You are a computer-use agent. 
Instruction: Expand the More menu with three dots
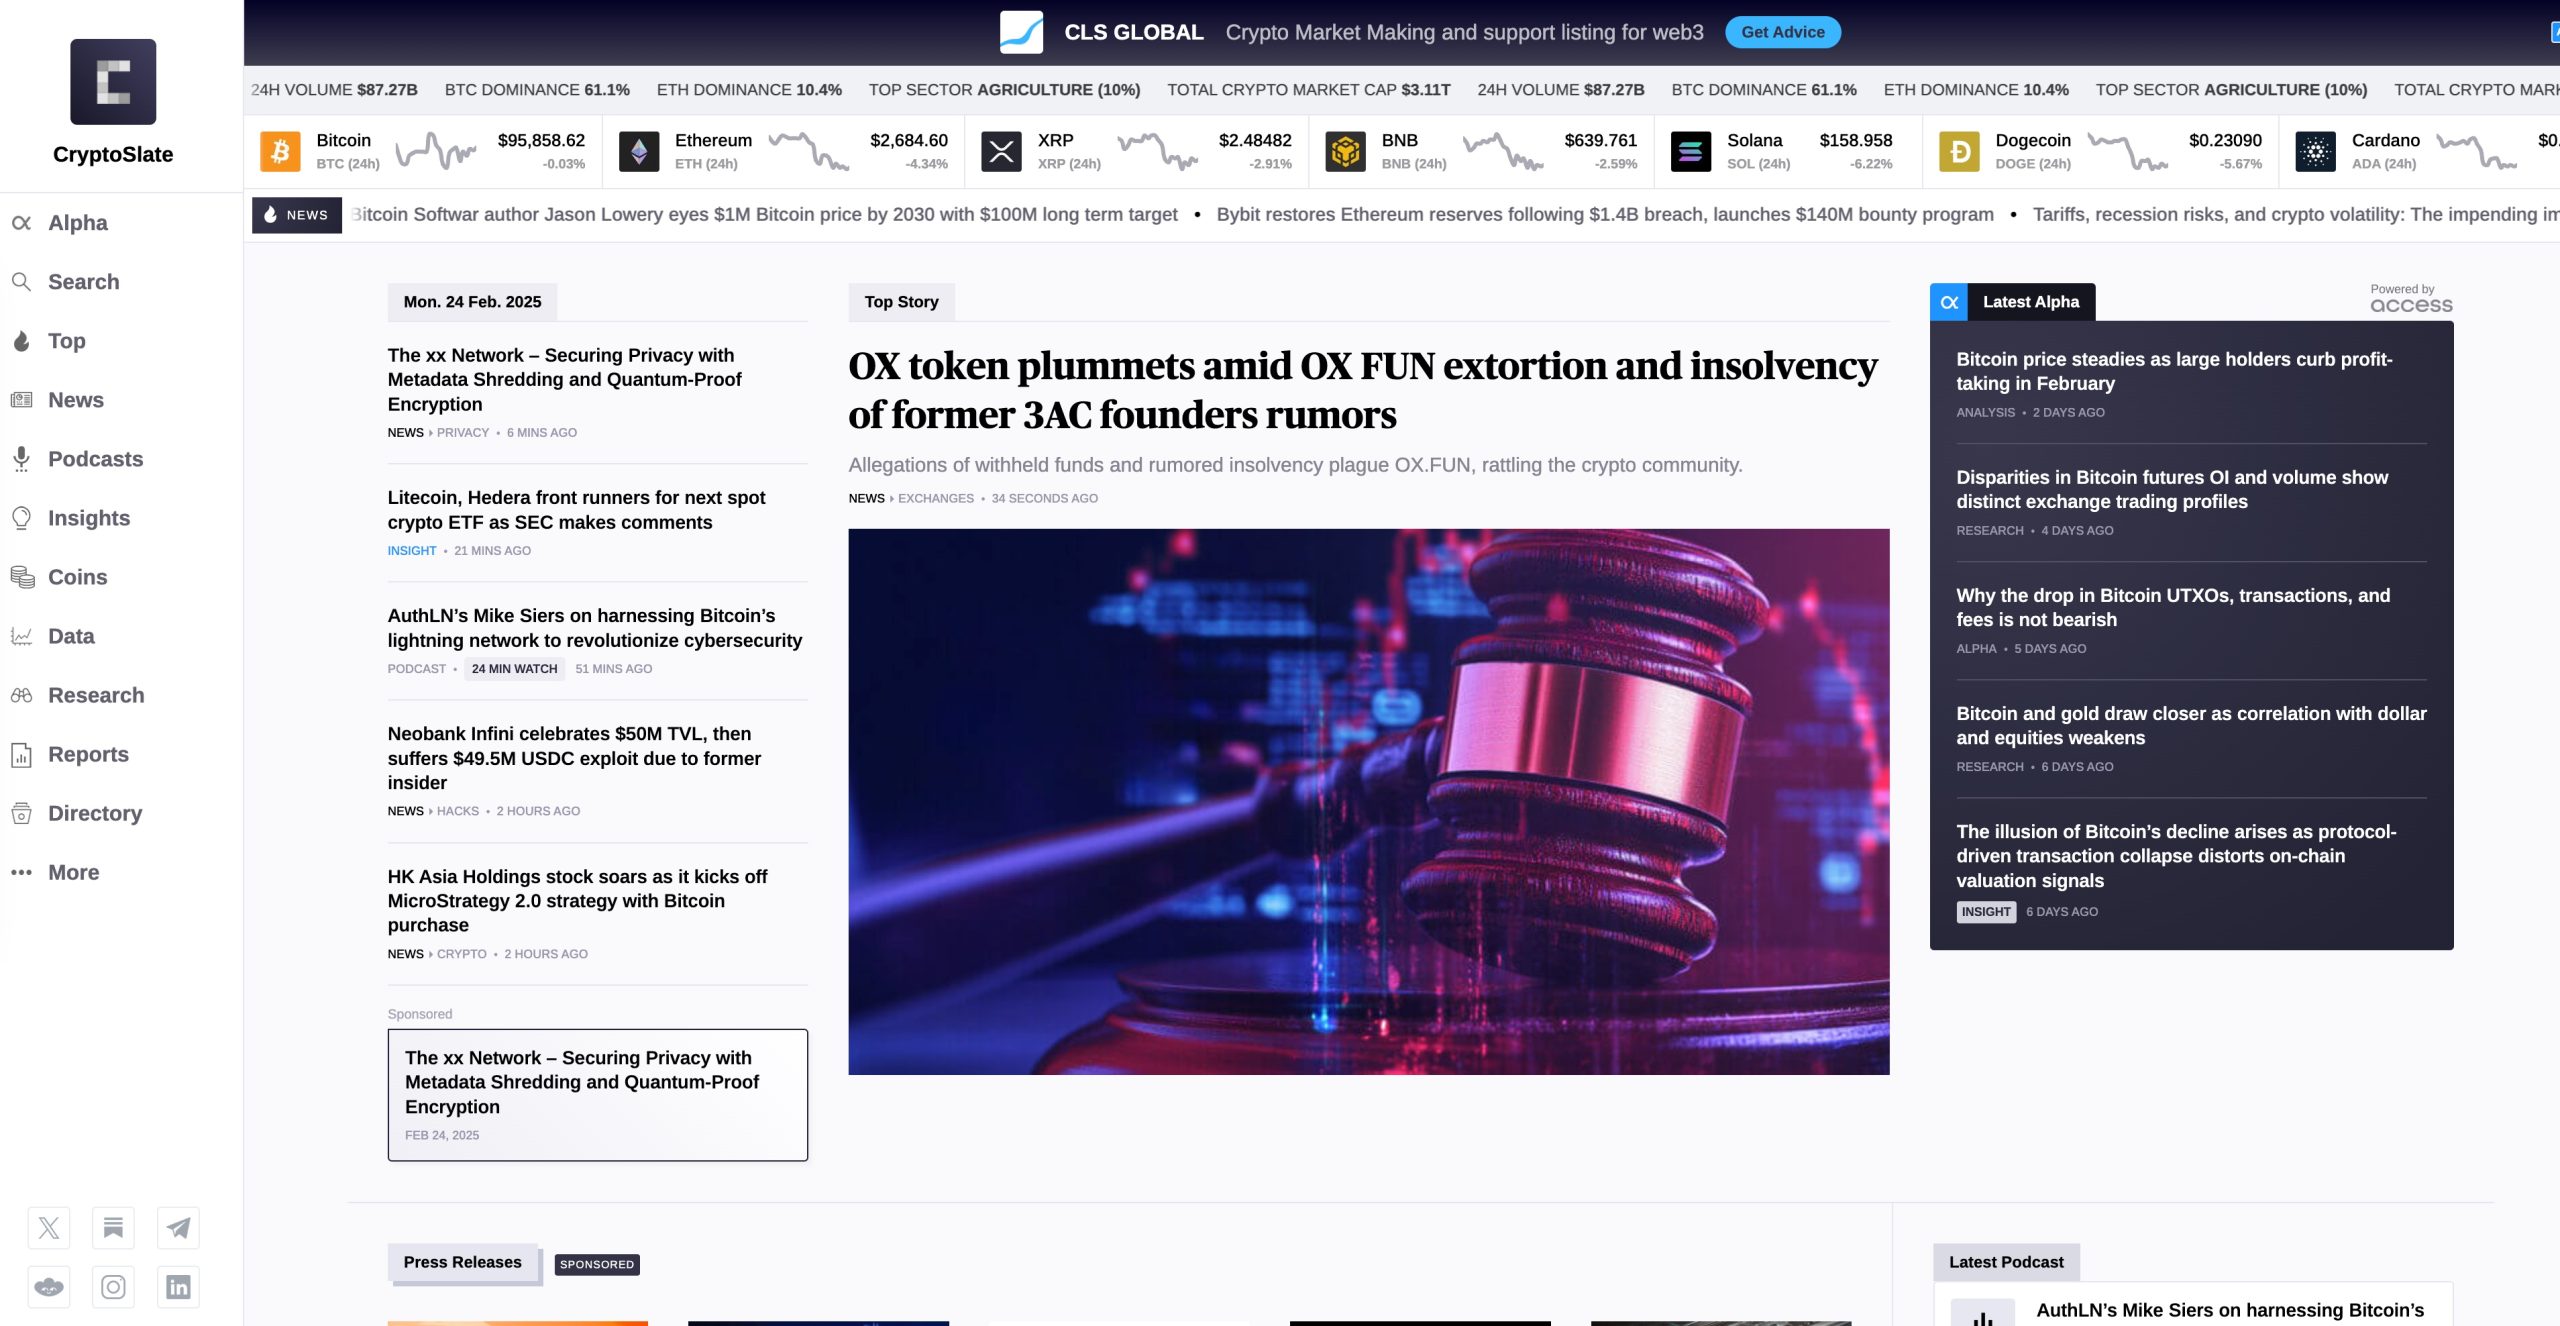coord(55,872)
